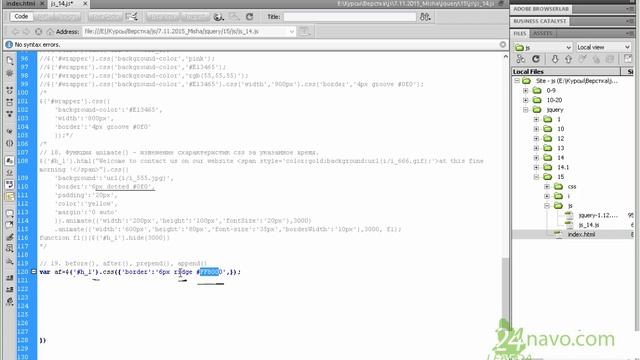Click the document Title field
The image size is (640, 360).
[350, 17]
